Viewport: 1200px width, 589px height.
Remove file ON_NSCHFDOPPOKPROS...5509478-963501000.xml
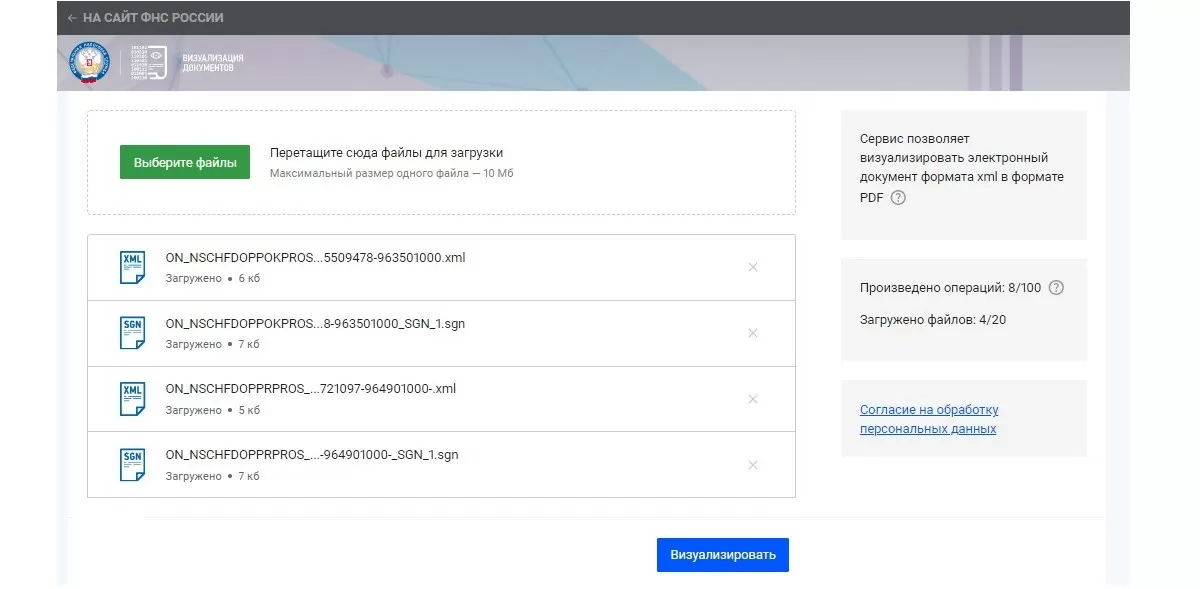(753, 267)
